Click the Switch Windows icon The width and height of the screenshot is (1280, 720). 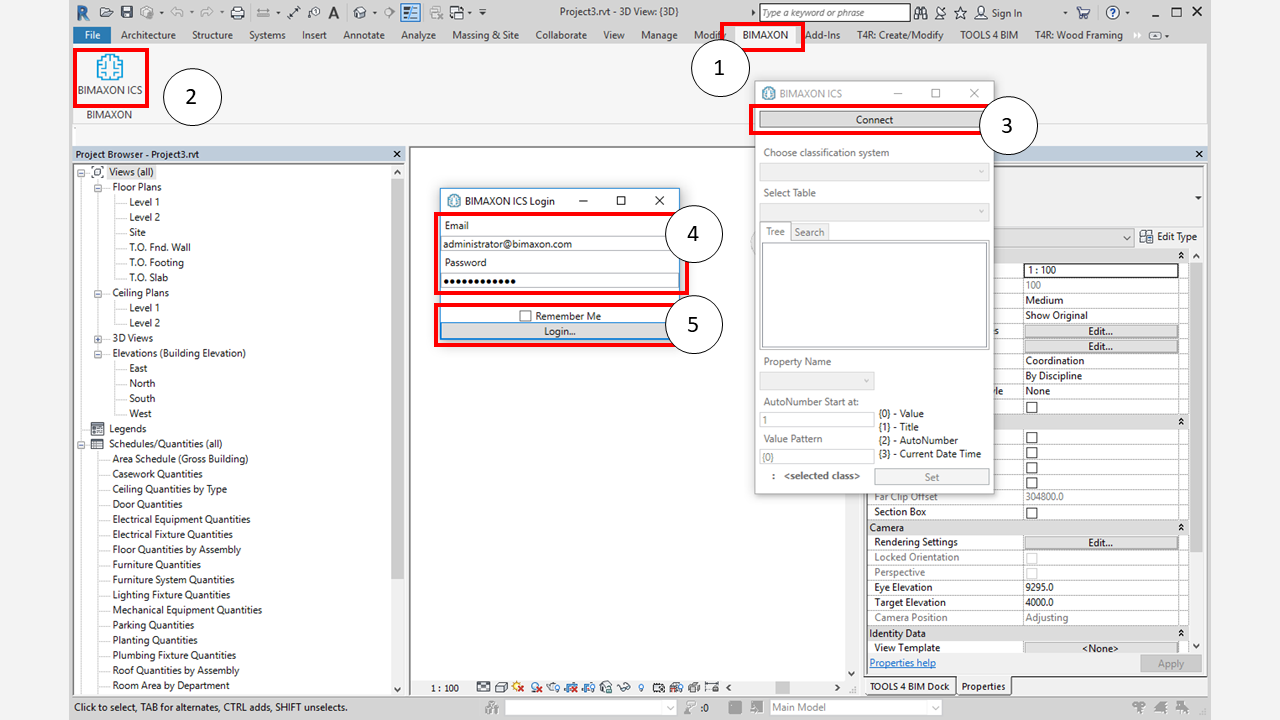coord(455,12)
